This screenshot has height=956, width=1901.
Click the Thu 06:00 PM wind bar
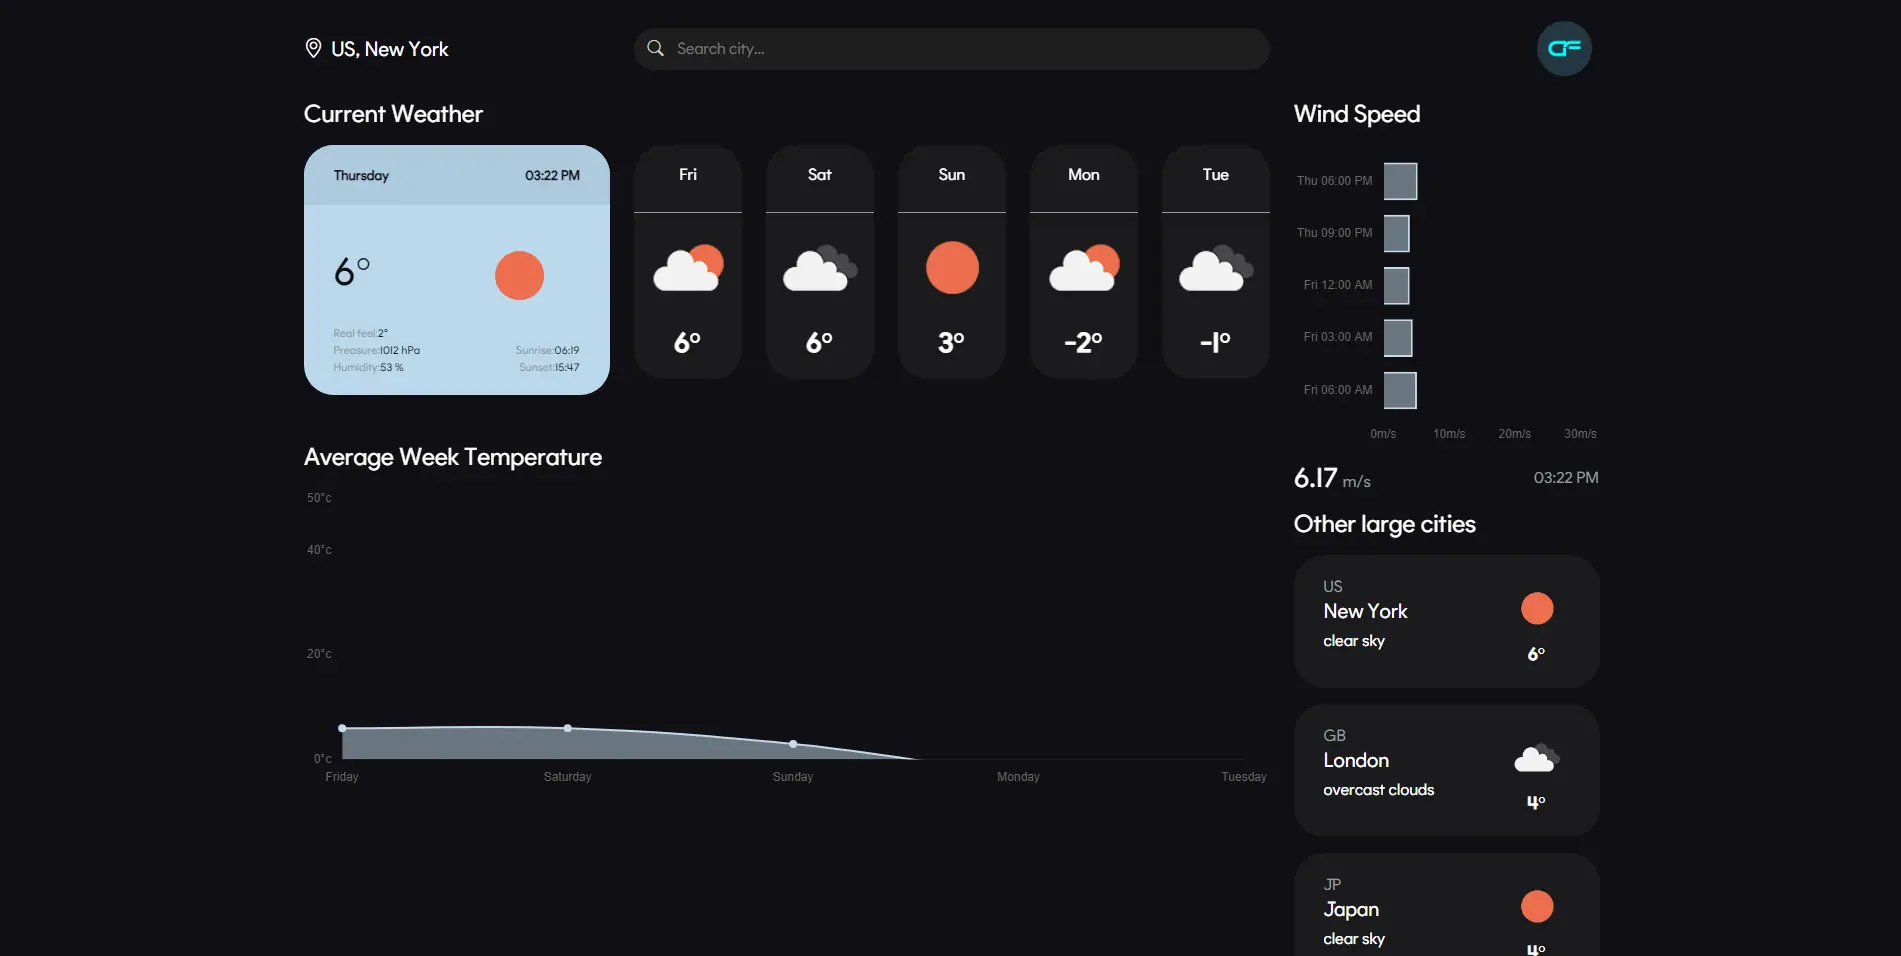pos(1400,181)
